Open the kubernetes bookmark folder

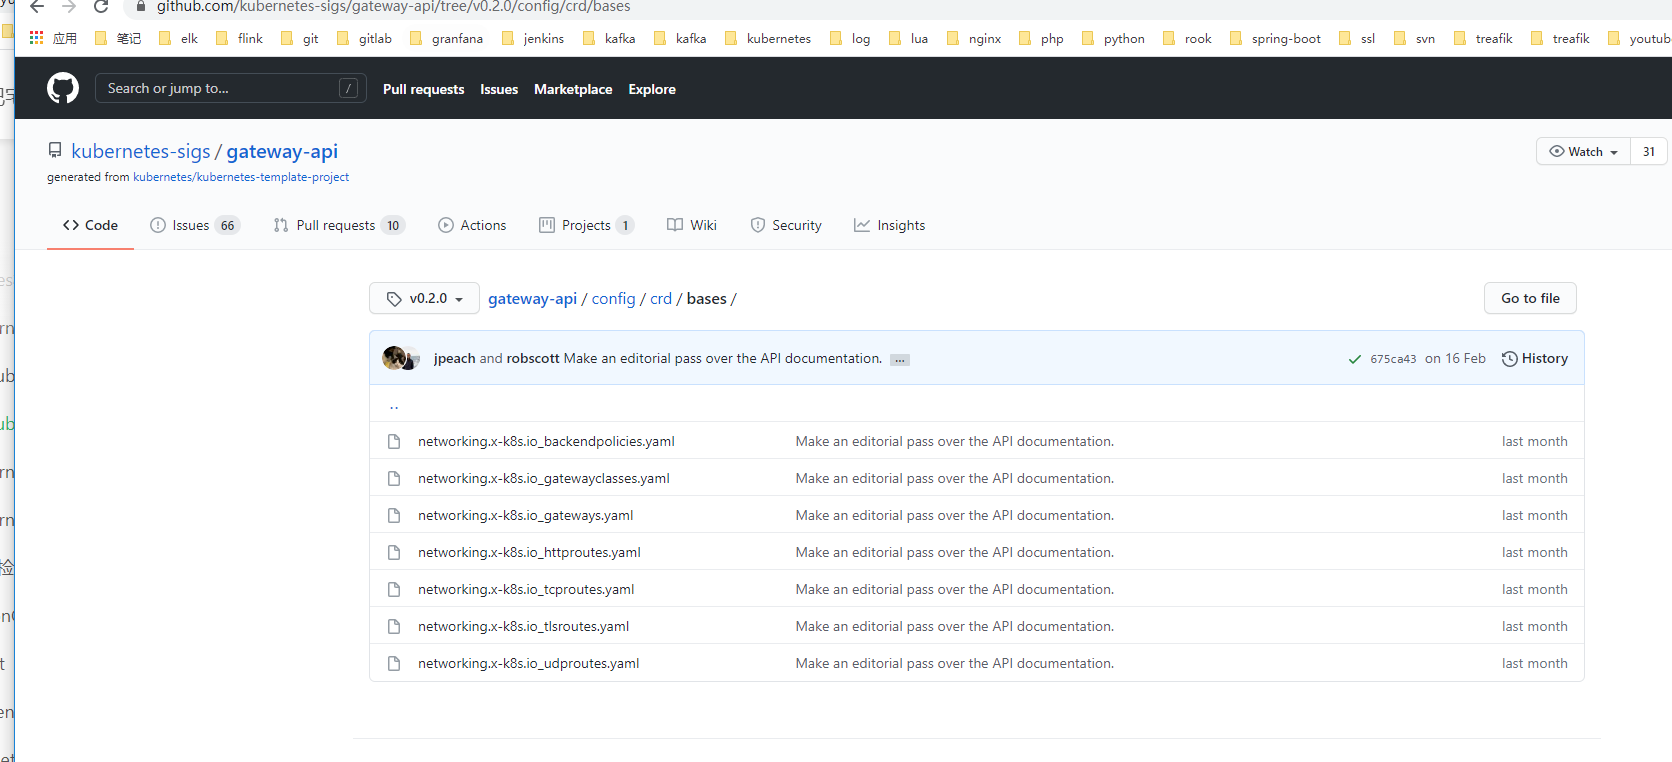click(768, 38)
